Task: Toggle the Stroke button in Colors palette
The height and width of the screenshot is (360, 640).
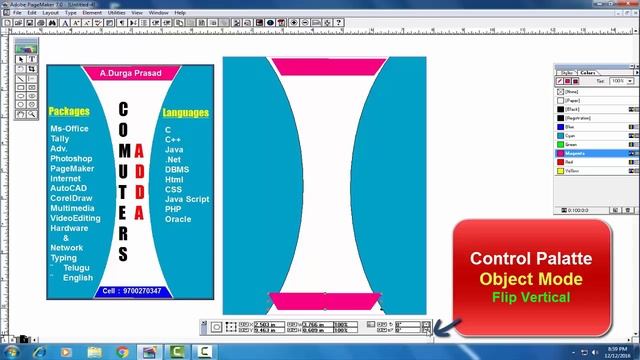Action: point(560,81)
